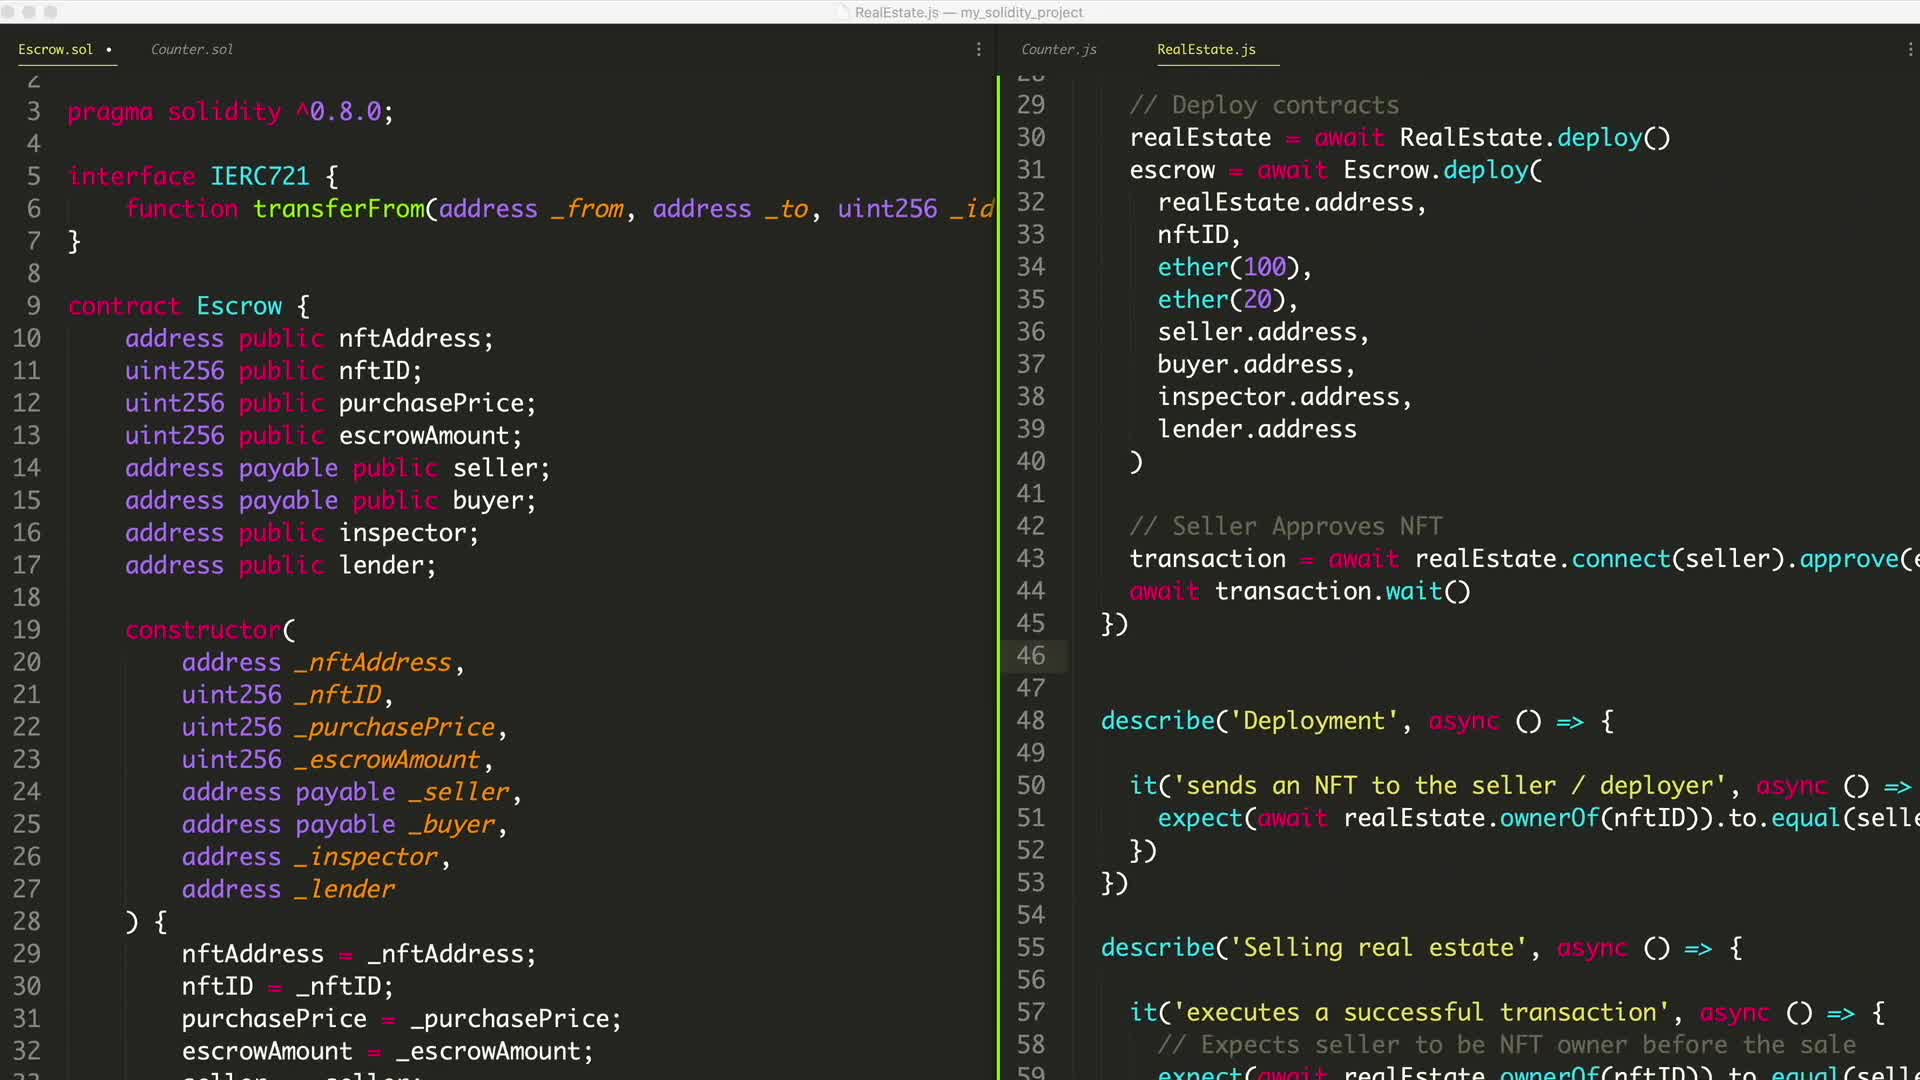Screen dimensions: 1920x1080
Task: Click '// Seller Approves NFT' comment
Action: pos(1286,526)
